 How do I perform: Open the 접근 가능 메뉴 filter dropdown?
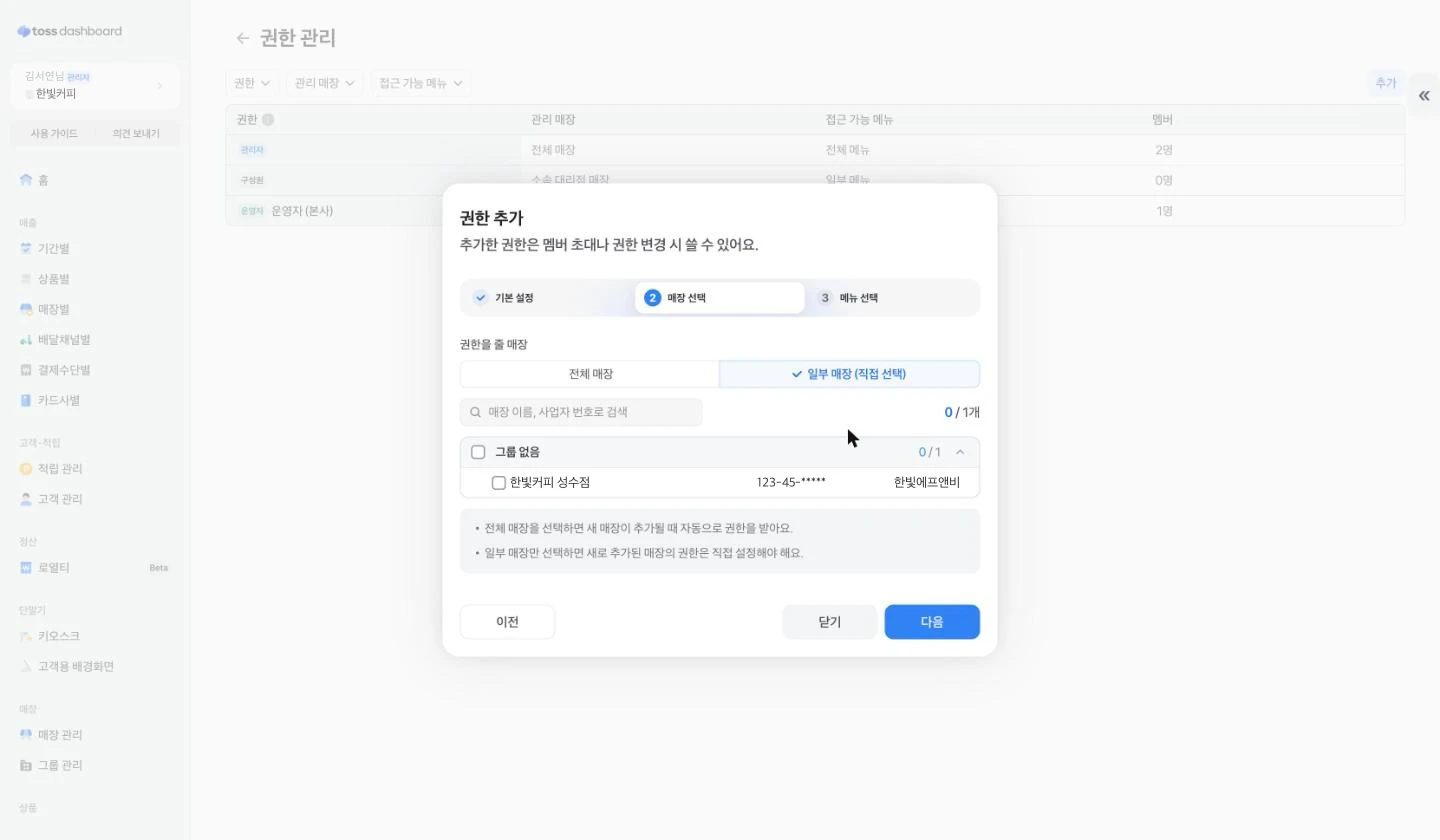coord(420,83)
